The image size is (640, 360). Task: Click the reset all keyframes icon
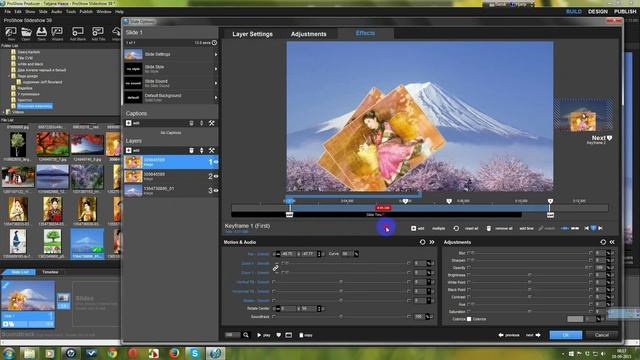coord(456,228)
